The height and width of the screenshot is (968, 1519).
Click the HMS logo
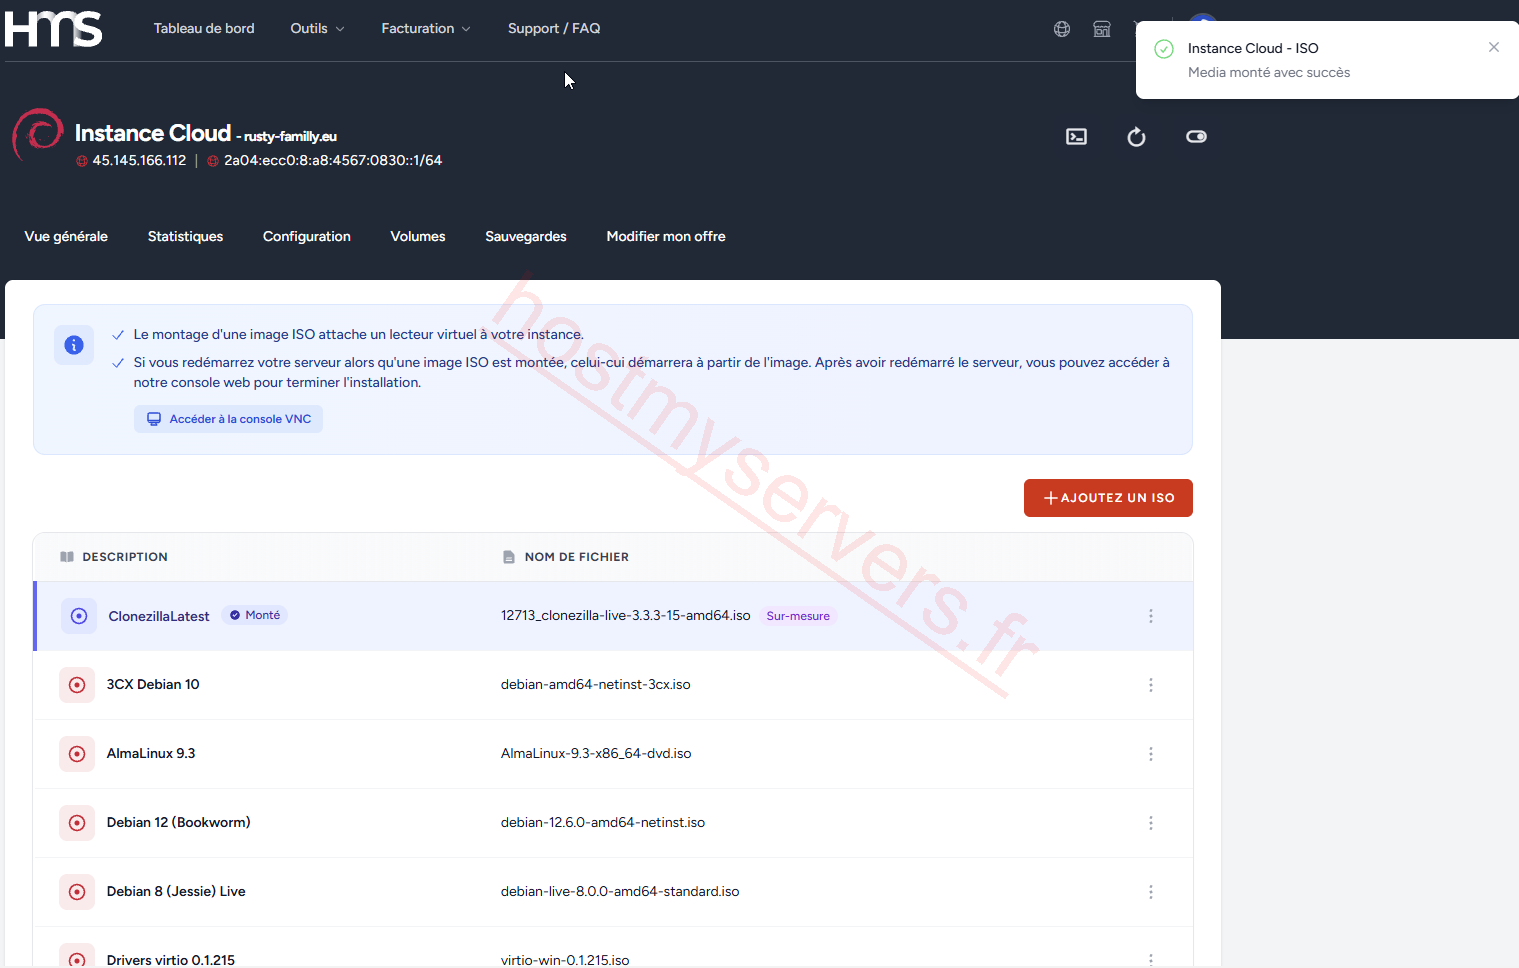pyautogui.click(x=53, y=29)
